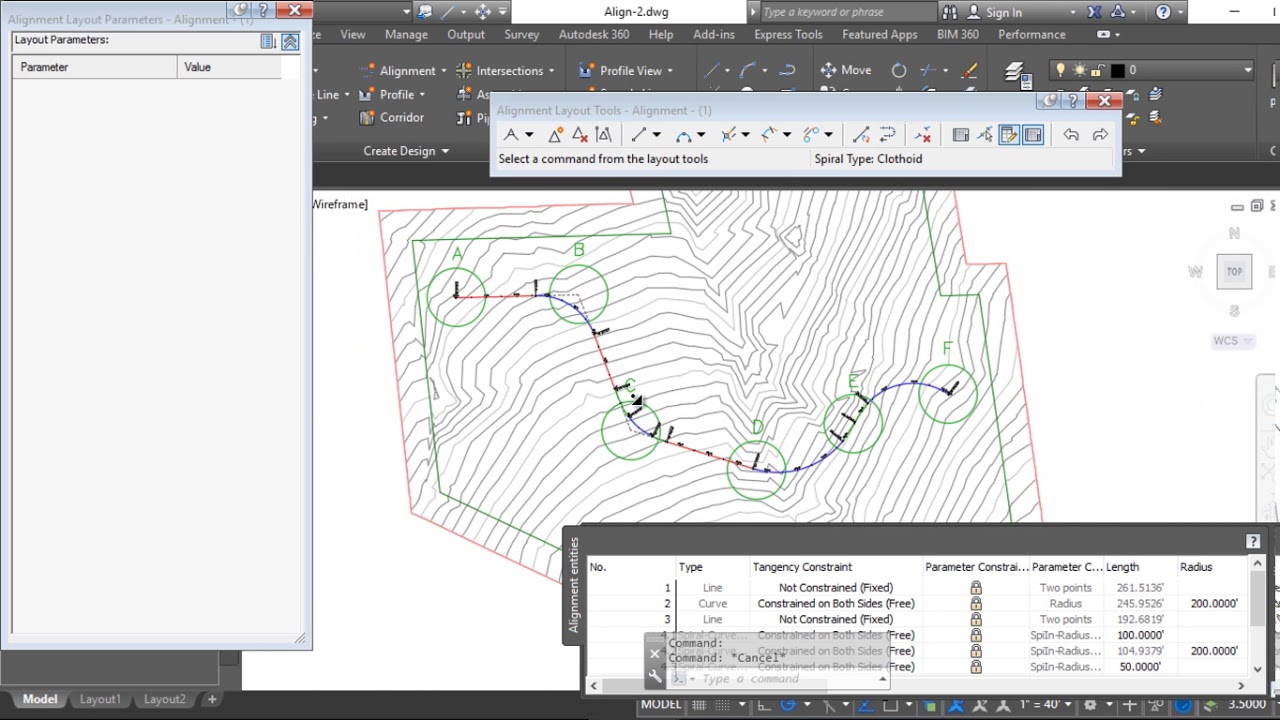Toggle lock on Curve row 2
The width and height of the screenshot is (1280, 720).
point(975,604)
